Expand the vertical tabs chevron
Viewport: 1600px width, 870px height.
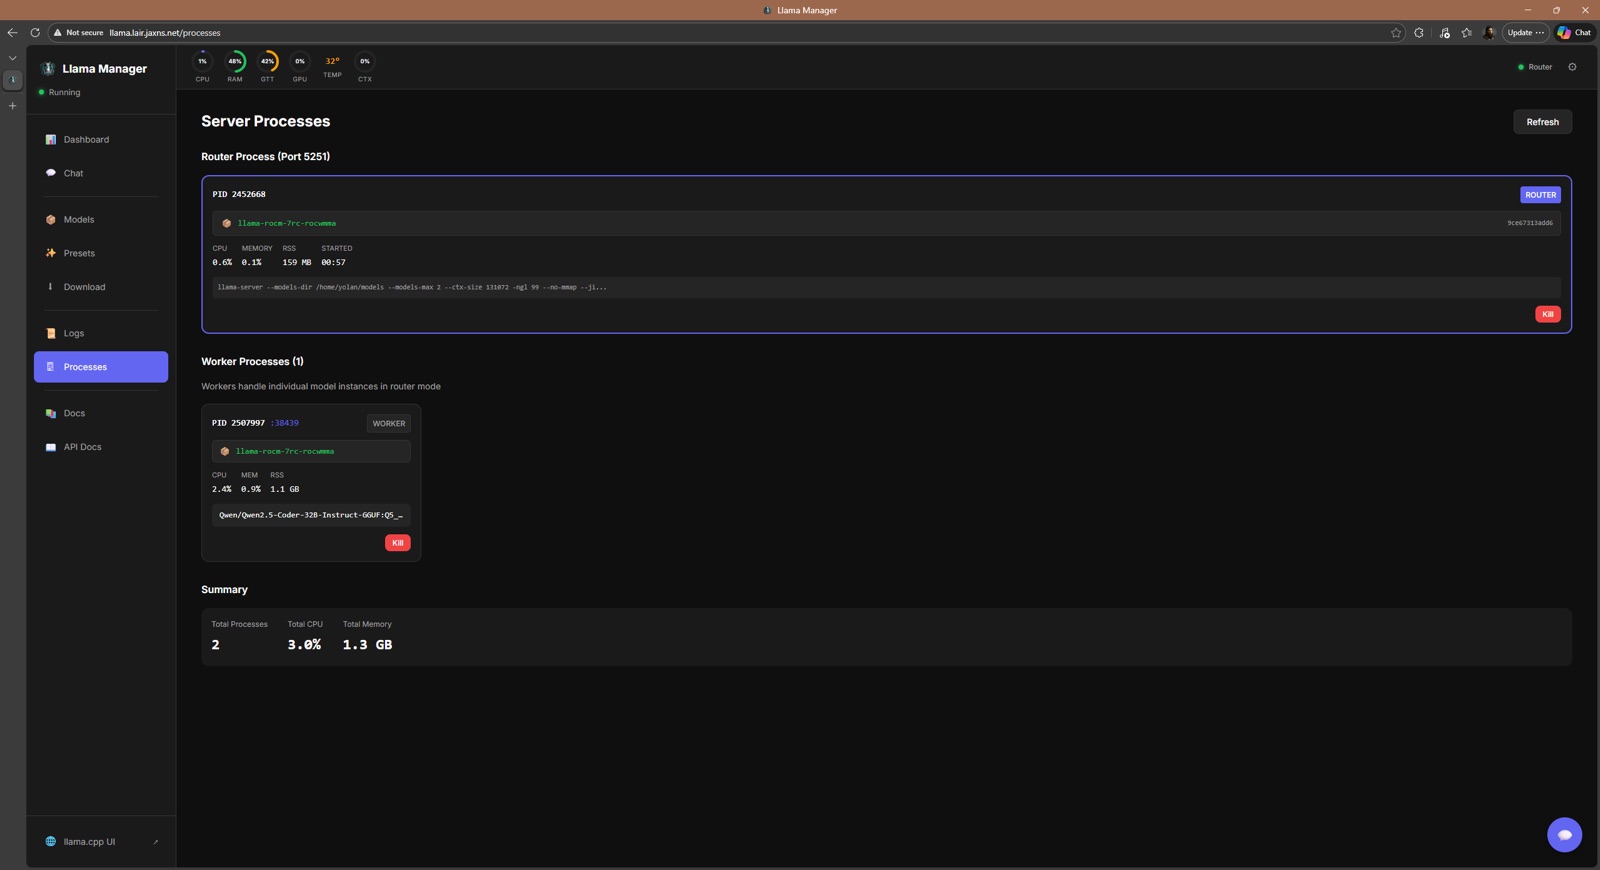[x=12, y=58]
